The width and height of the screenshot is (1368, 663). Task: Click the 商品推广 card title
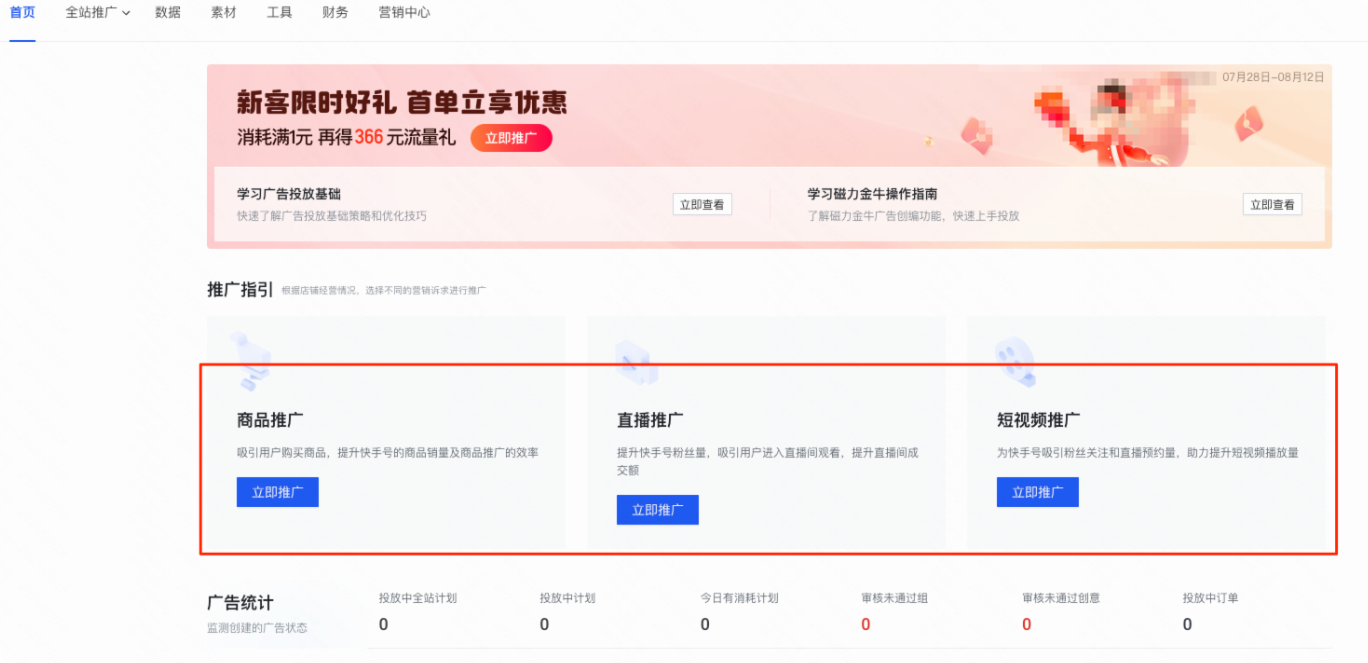pyautogui.click(x=271, y=420)
